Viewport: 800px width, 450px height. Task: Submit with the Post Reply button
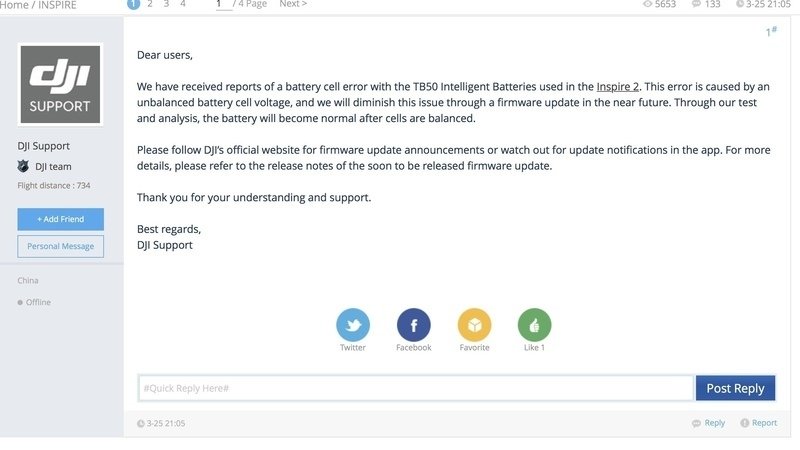pos(735,388)
